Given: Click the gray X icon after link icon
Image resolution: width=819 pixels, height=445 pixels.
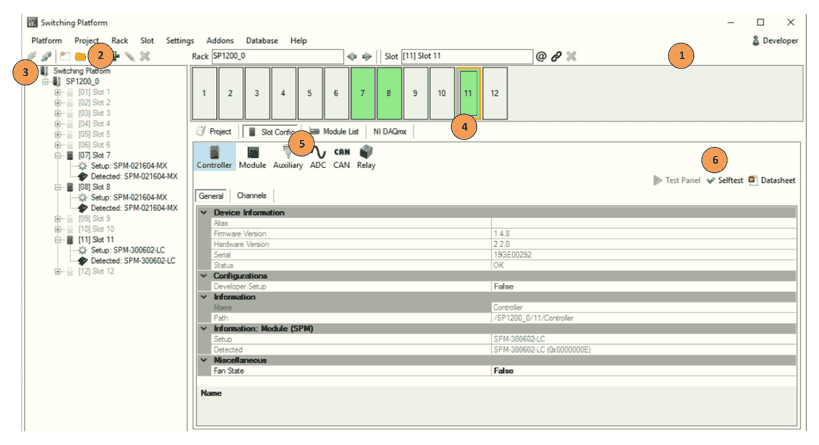Looking at the screenshot, I should point(571,56).
